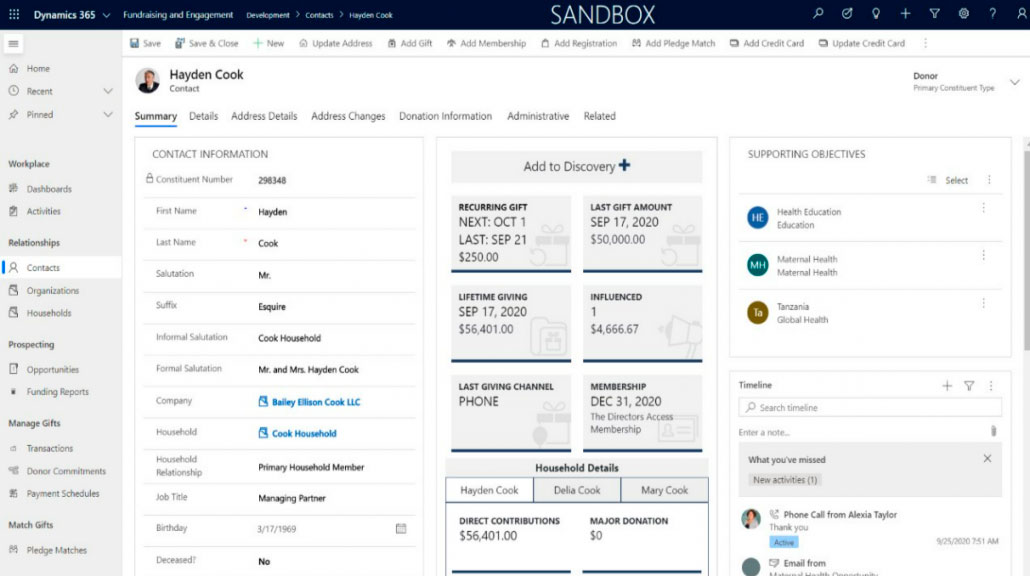Open Bailey Ellison Cook LLC company link
Screen dimensions: 1030x576
click(x=316, y=402)
